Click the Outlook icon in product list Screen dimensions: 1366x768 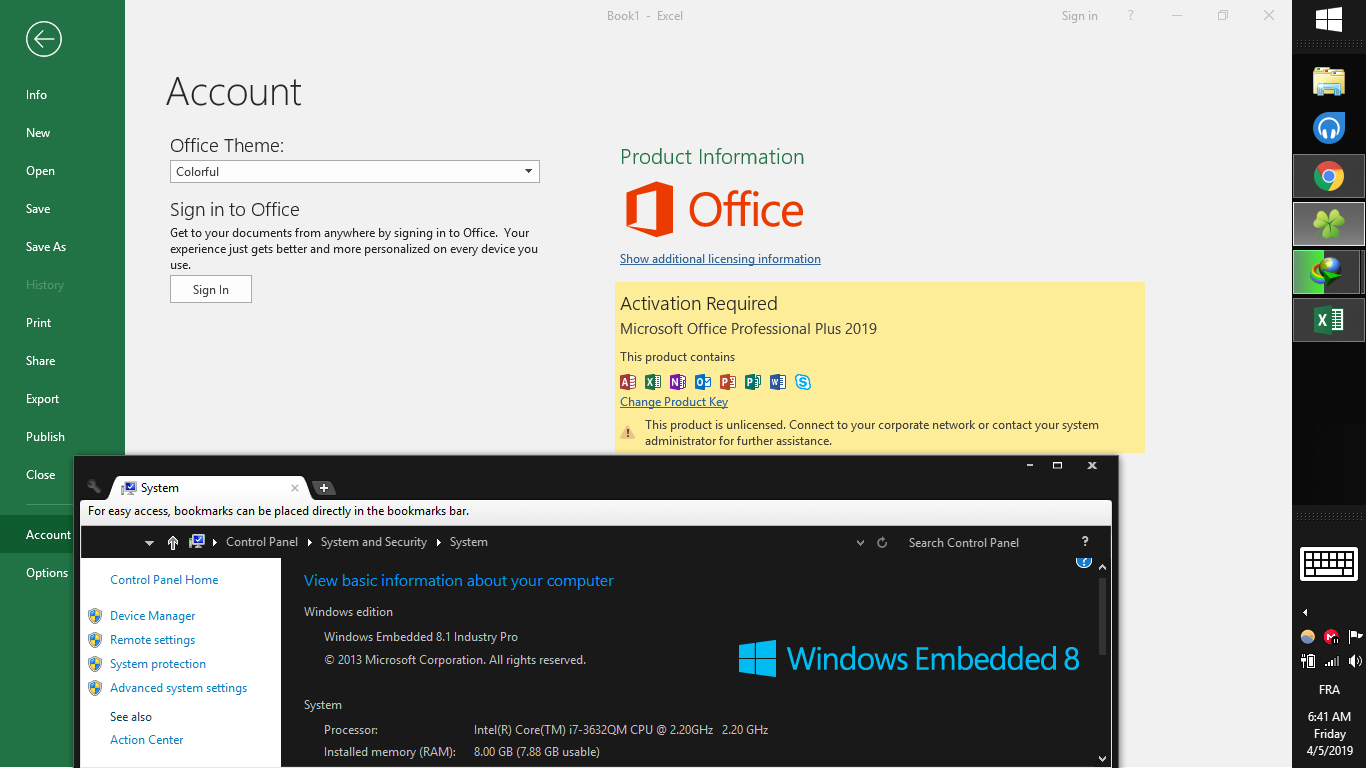click(x=703, y=382)
